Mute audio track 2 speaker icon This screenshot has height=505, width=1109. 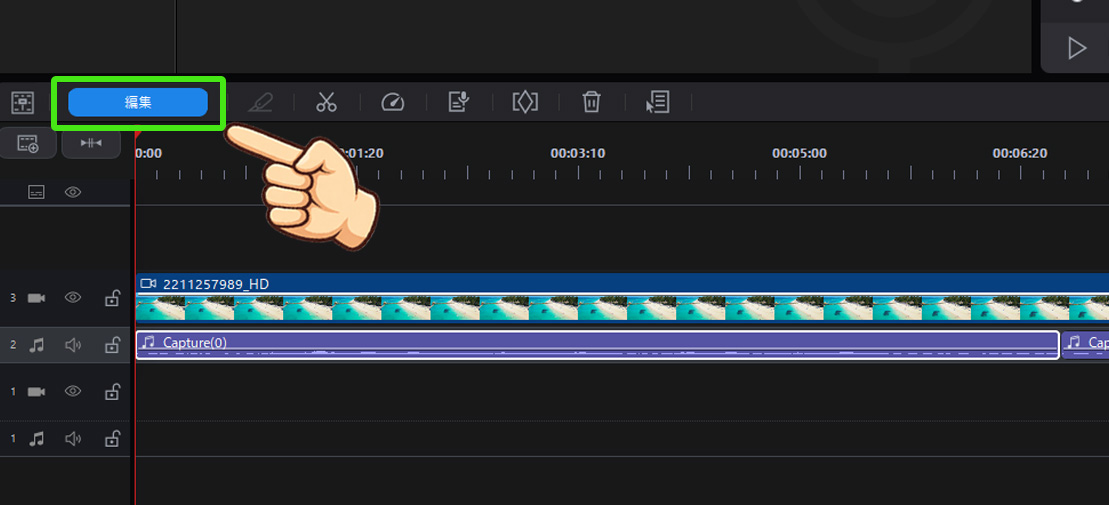[x=73, y=345]
